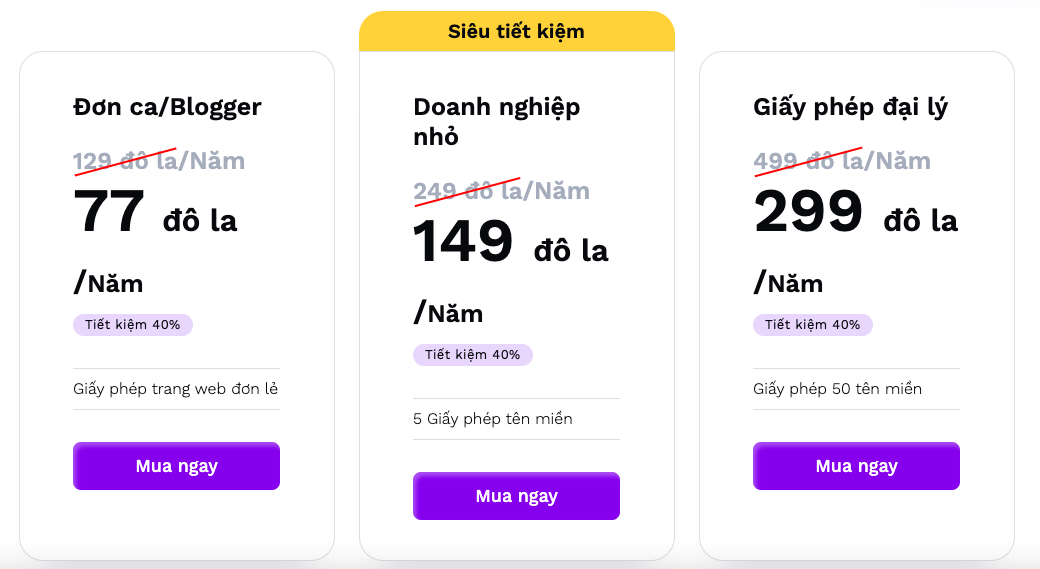This screenshot has width=1040, height=569.
Task: Click Giấy phép 50 tên miền text
Action: point(837,389)
